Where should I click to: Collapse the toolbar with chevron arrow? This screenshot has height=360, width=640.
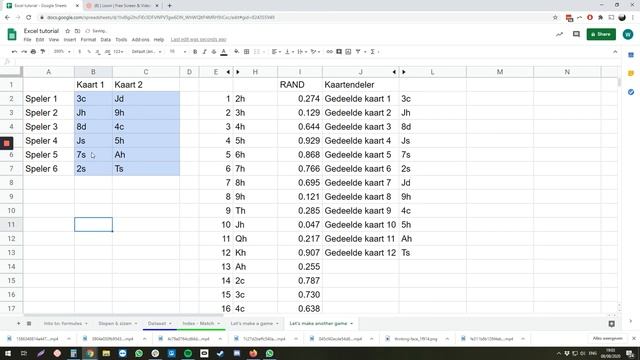(x=615, y=52)
